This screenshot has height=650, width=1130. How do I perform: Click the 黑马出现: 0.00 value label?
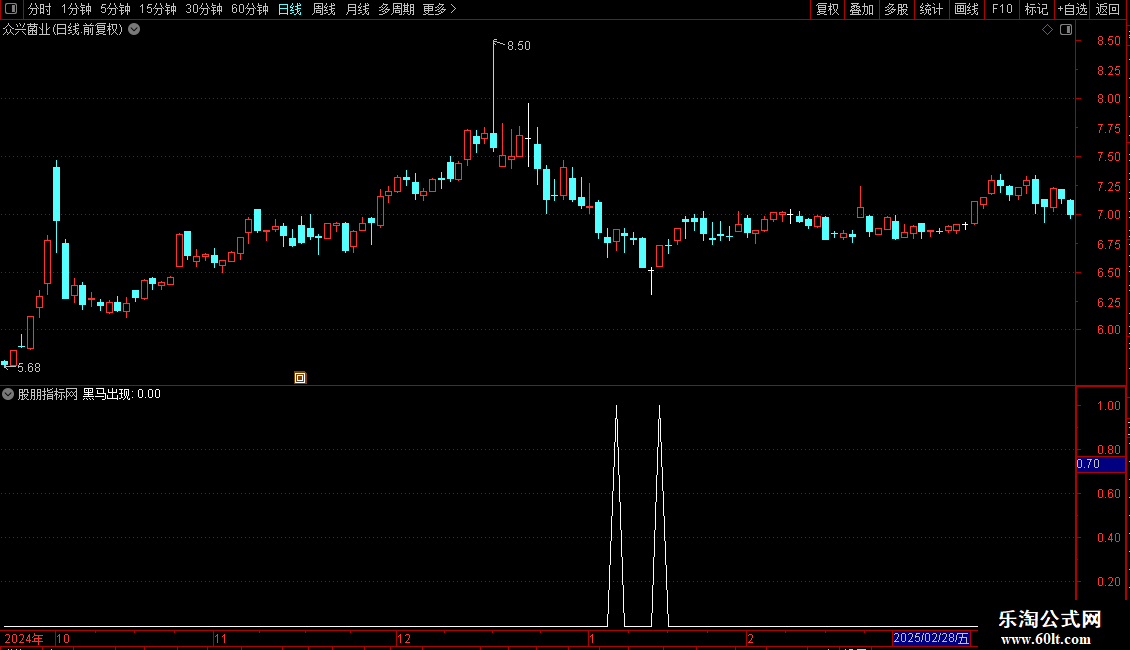pyautogui.click(x=121, y=394)
